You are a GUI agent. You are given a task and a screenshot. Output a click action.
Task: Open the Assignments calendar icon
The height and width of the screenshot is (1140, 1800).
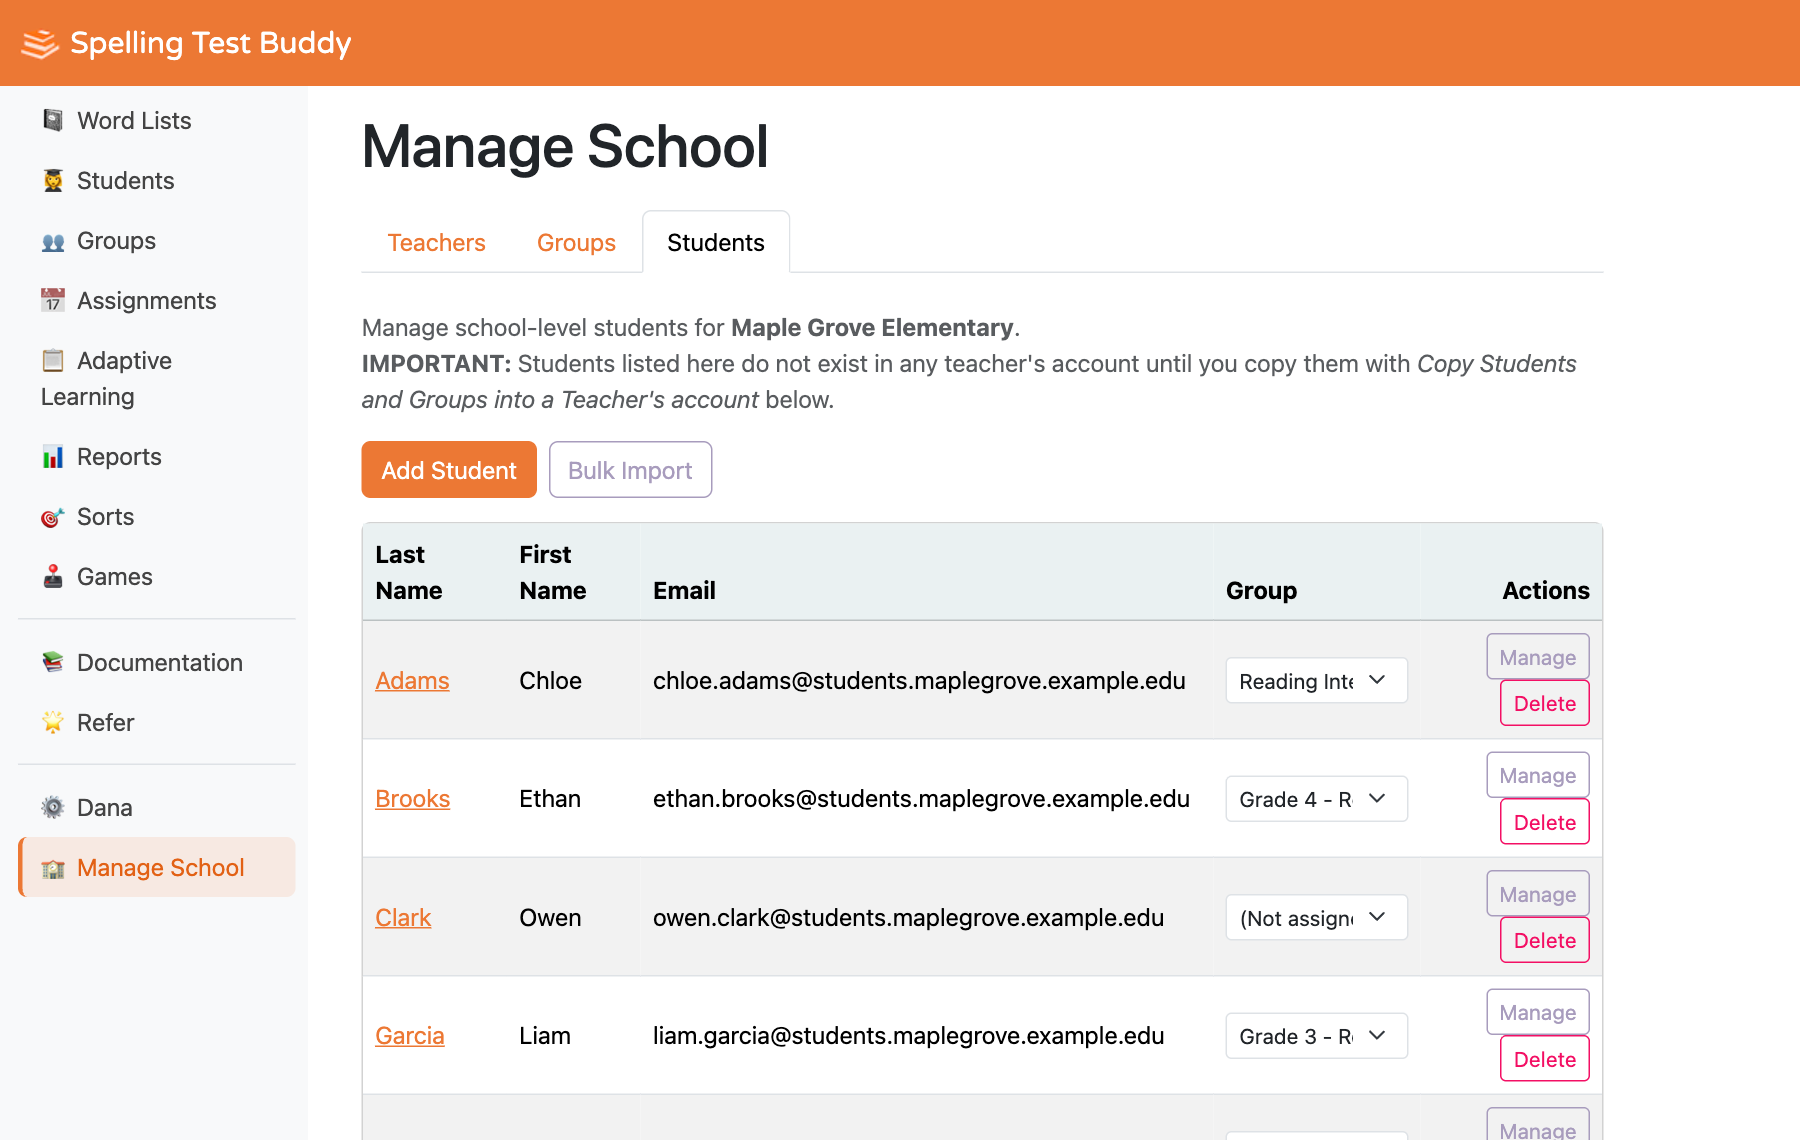pyautogui.click(x=53, y=300)
